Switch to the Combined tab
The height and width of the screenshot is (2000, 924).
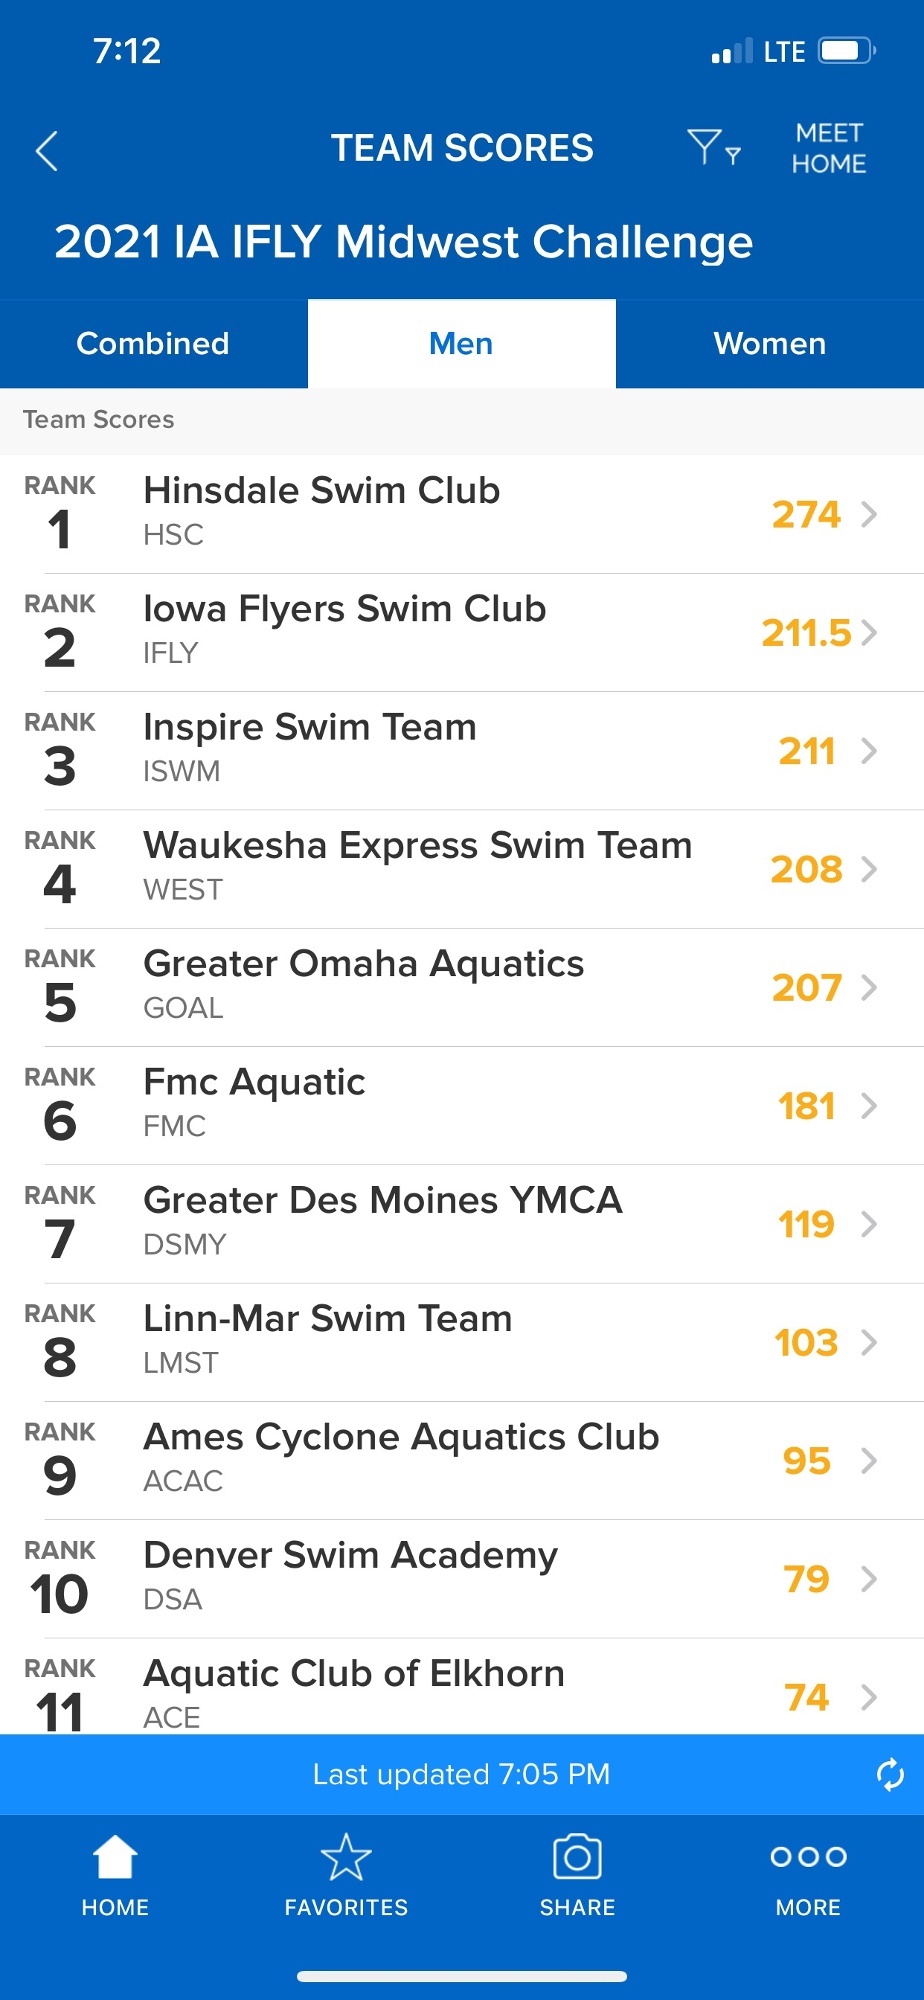(x=153, y=343)
